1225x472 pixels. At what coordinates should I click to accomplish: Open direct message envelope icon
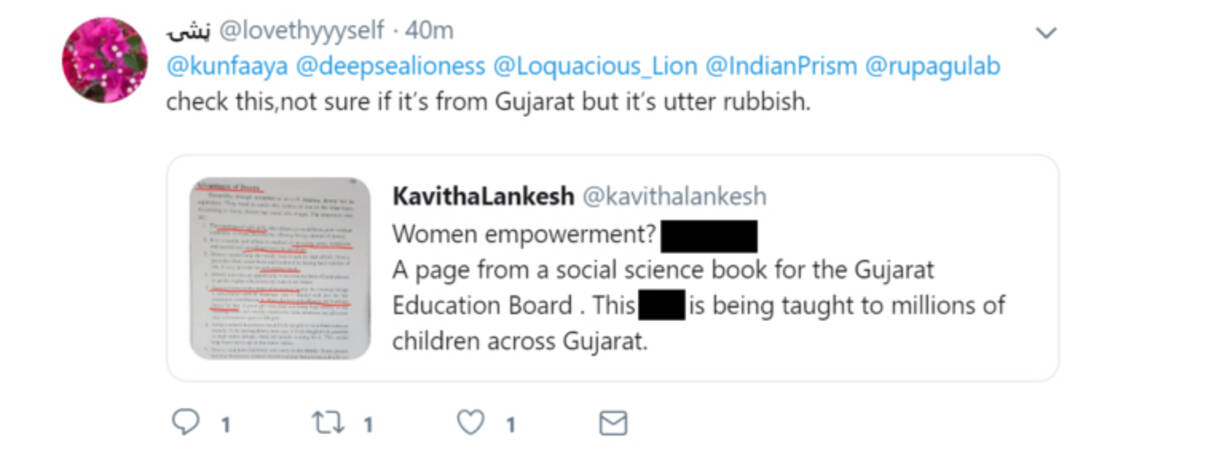[613, 424]
